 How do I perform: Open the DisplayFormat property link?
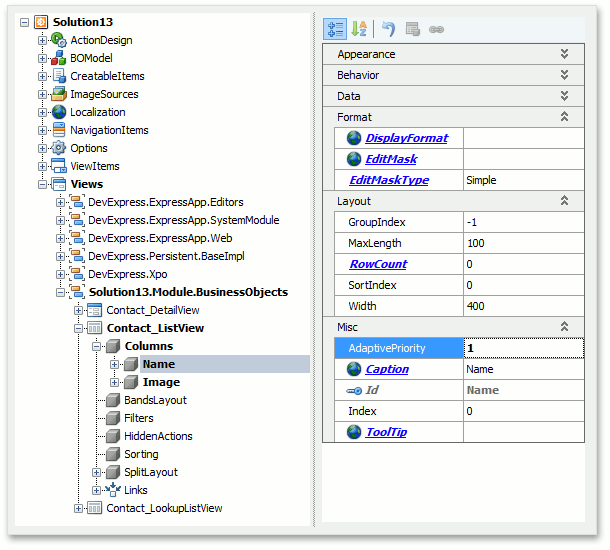407,138
